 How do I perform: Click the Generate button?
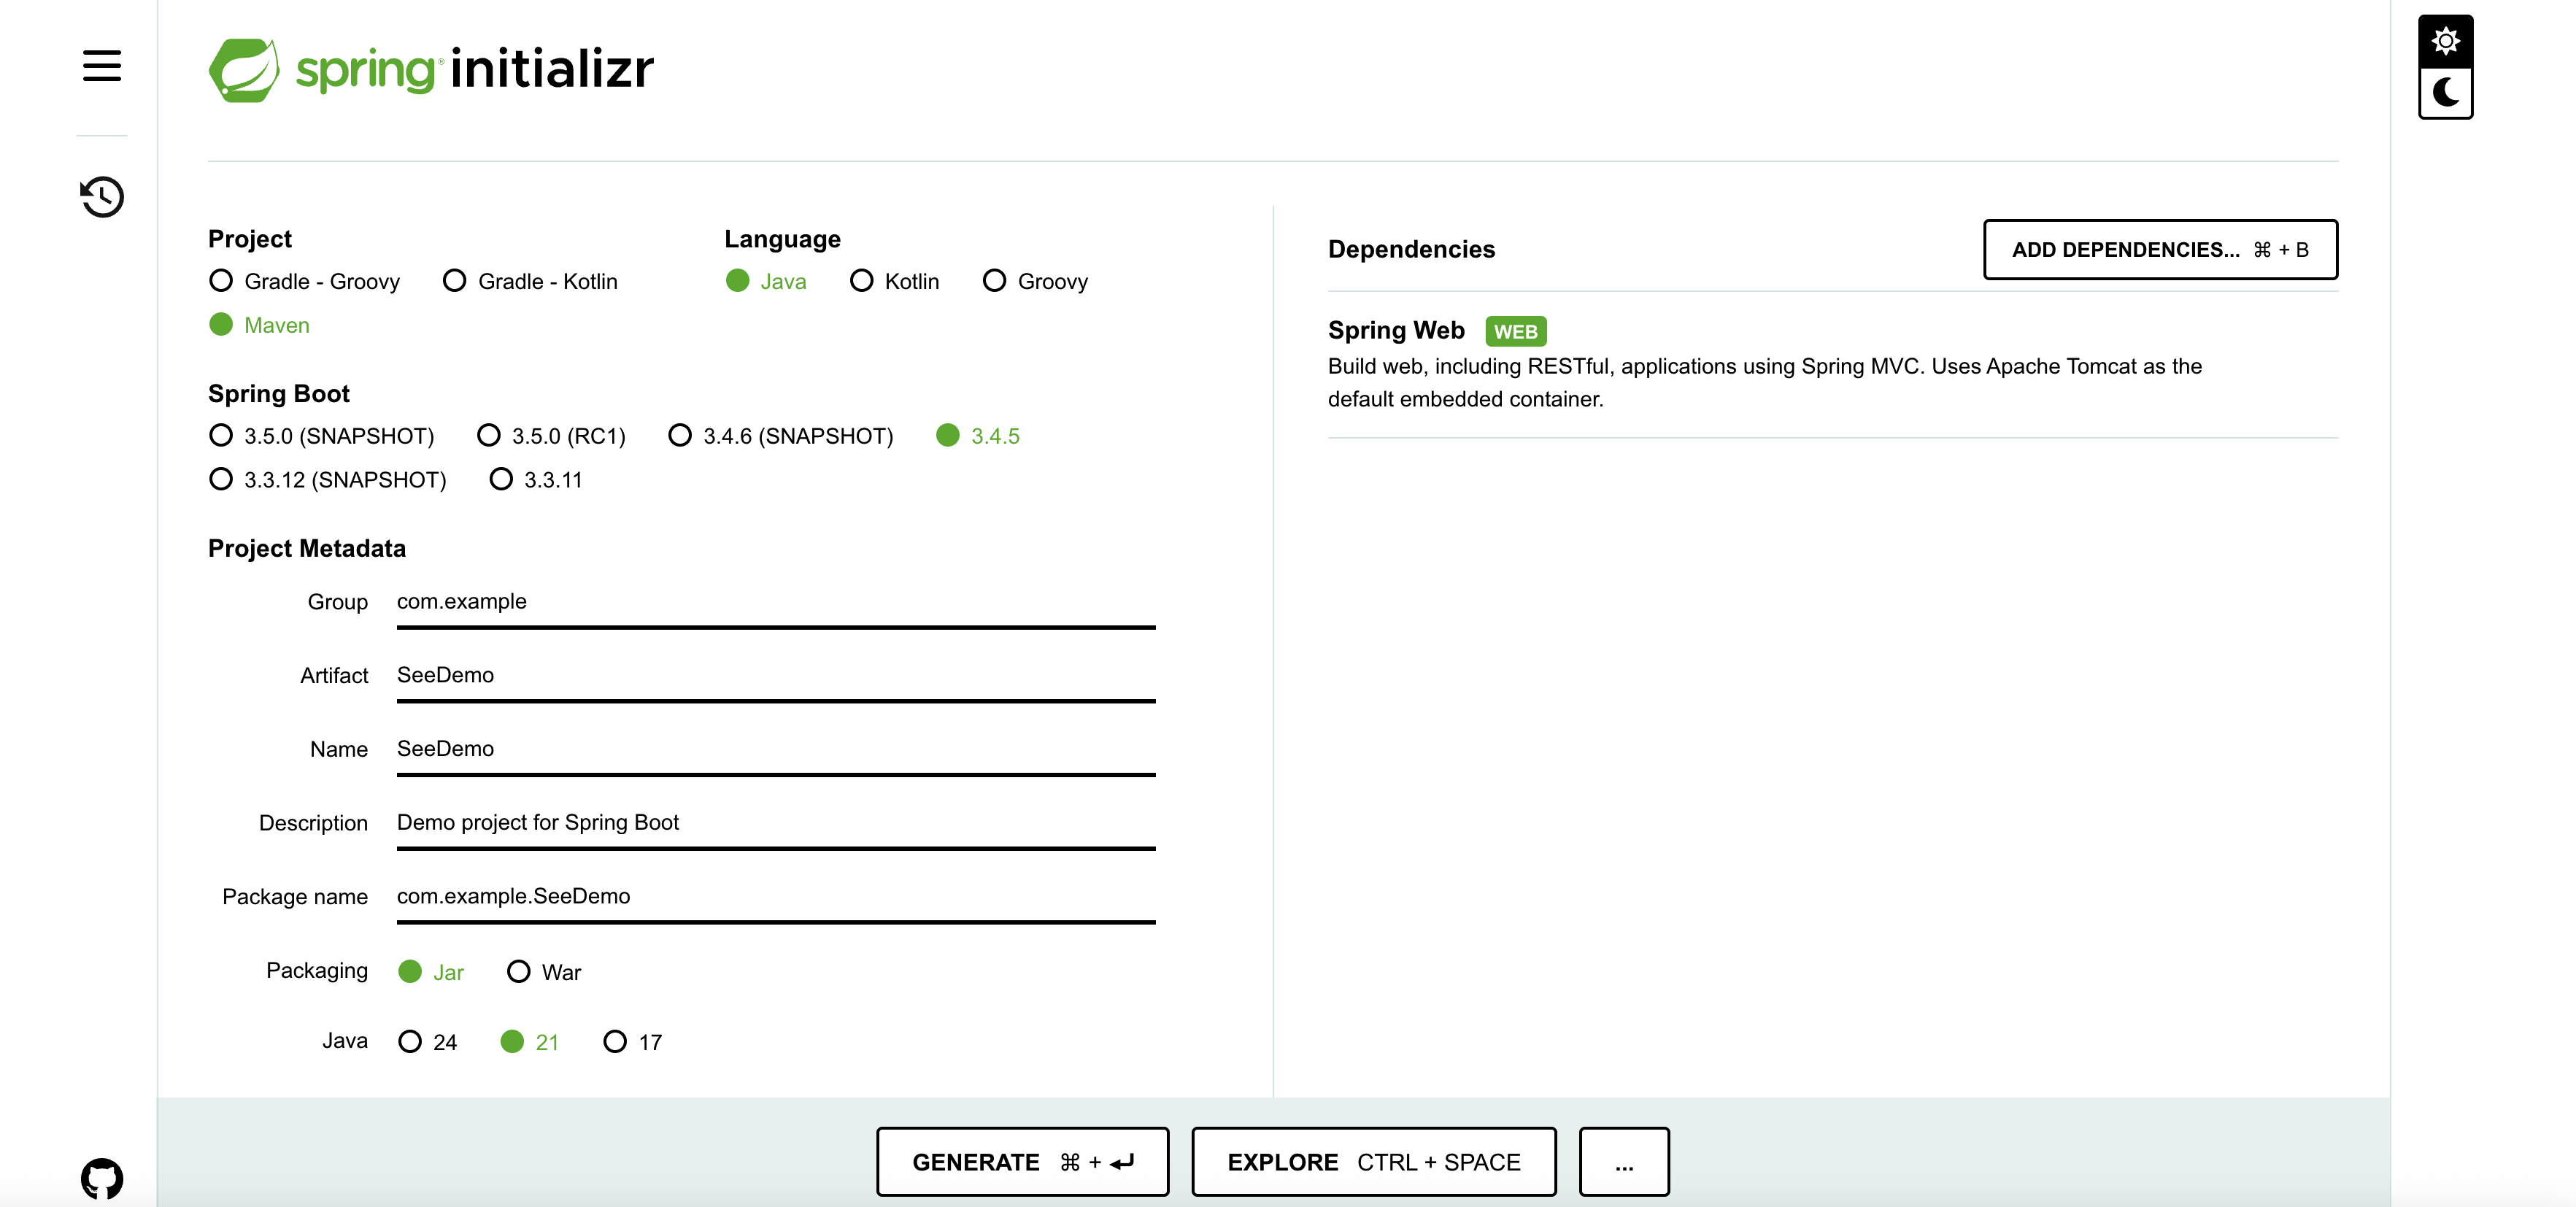pos(1022,1162)
